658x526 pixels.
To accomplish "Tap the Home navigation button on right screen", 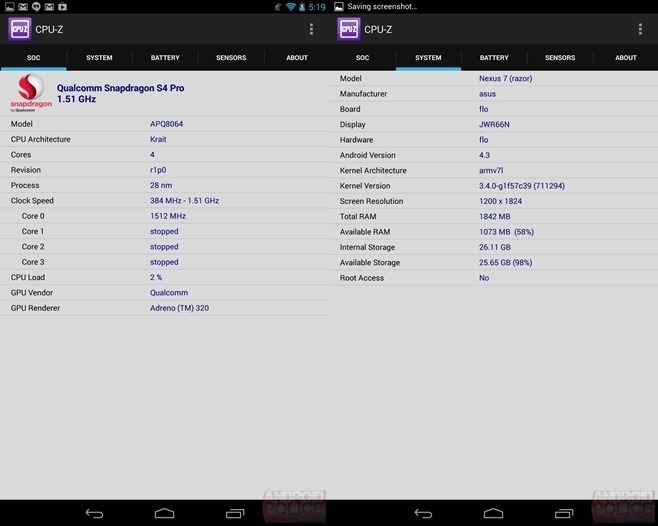I will [494, 513].
